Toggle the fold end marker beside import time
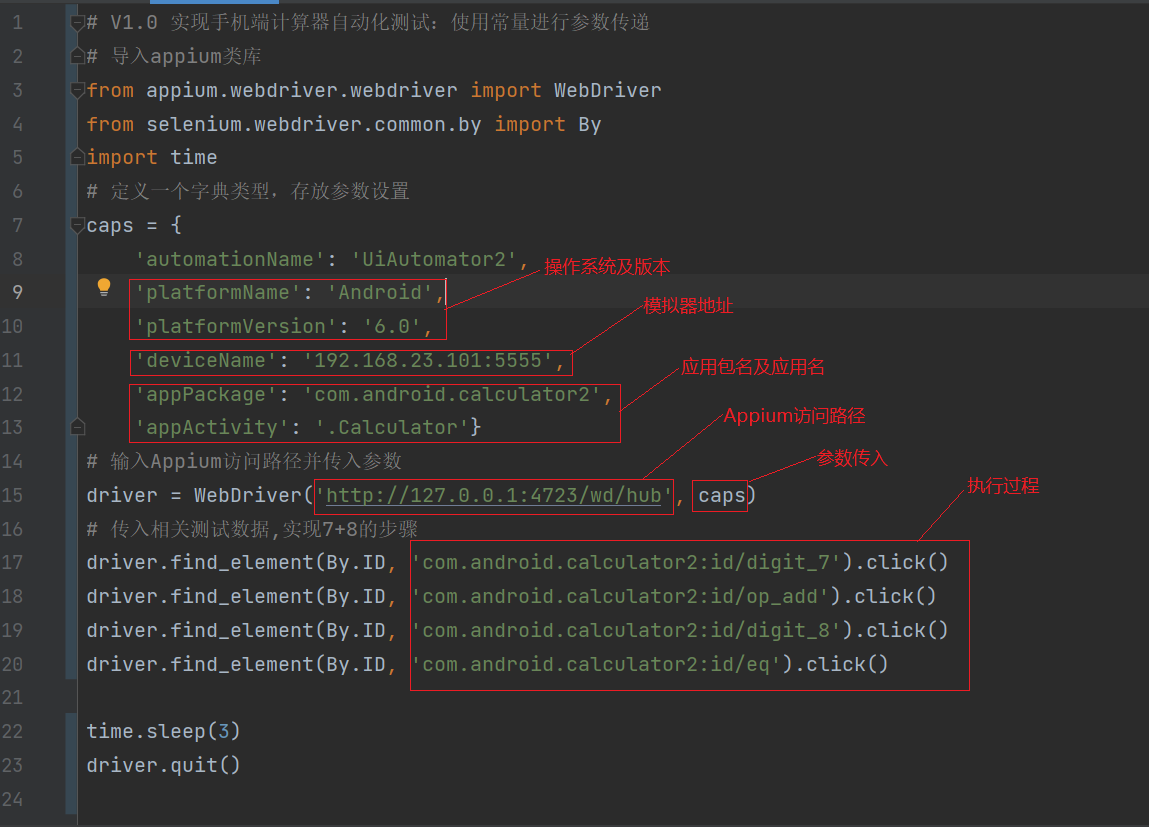The image size is (1149, 827). [78, 157]
